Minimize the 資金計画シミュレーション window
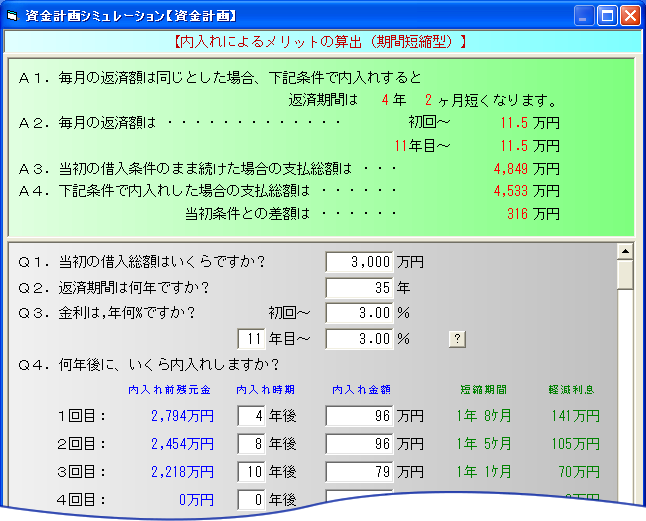The width and height of the screenshot is (646, 521). click(x=584, y=15)
